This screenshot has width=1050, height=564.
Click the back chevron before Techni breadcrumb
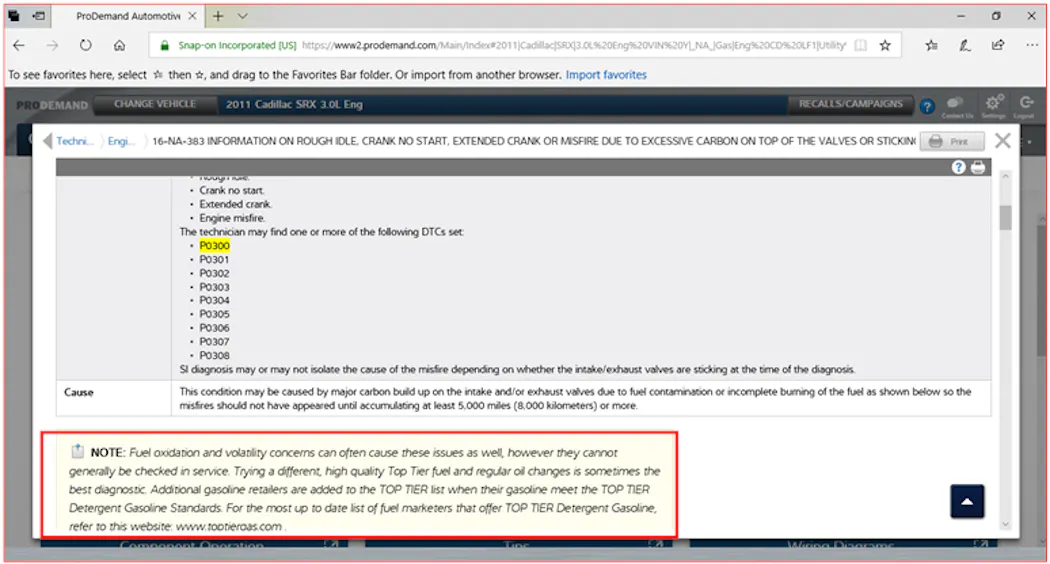(x=47, y=141)
